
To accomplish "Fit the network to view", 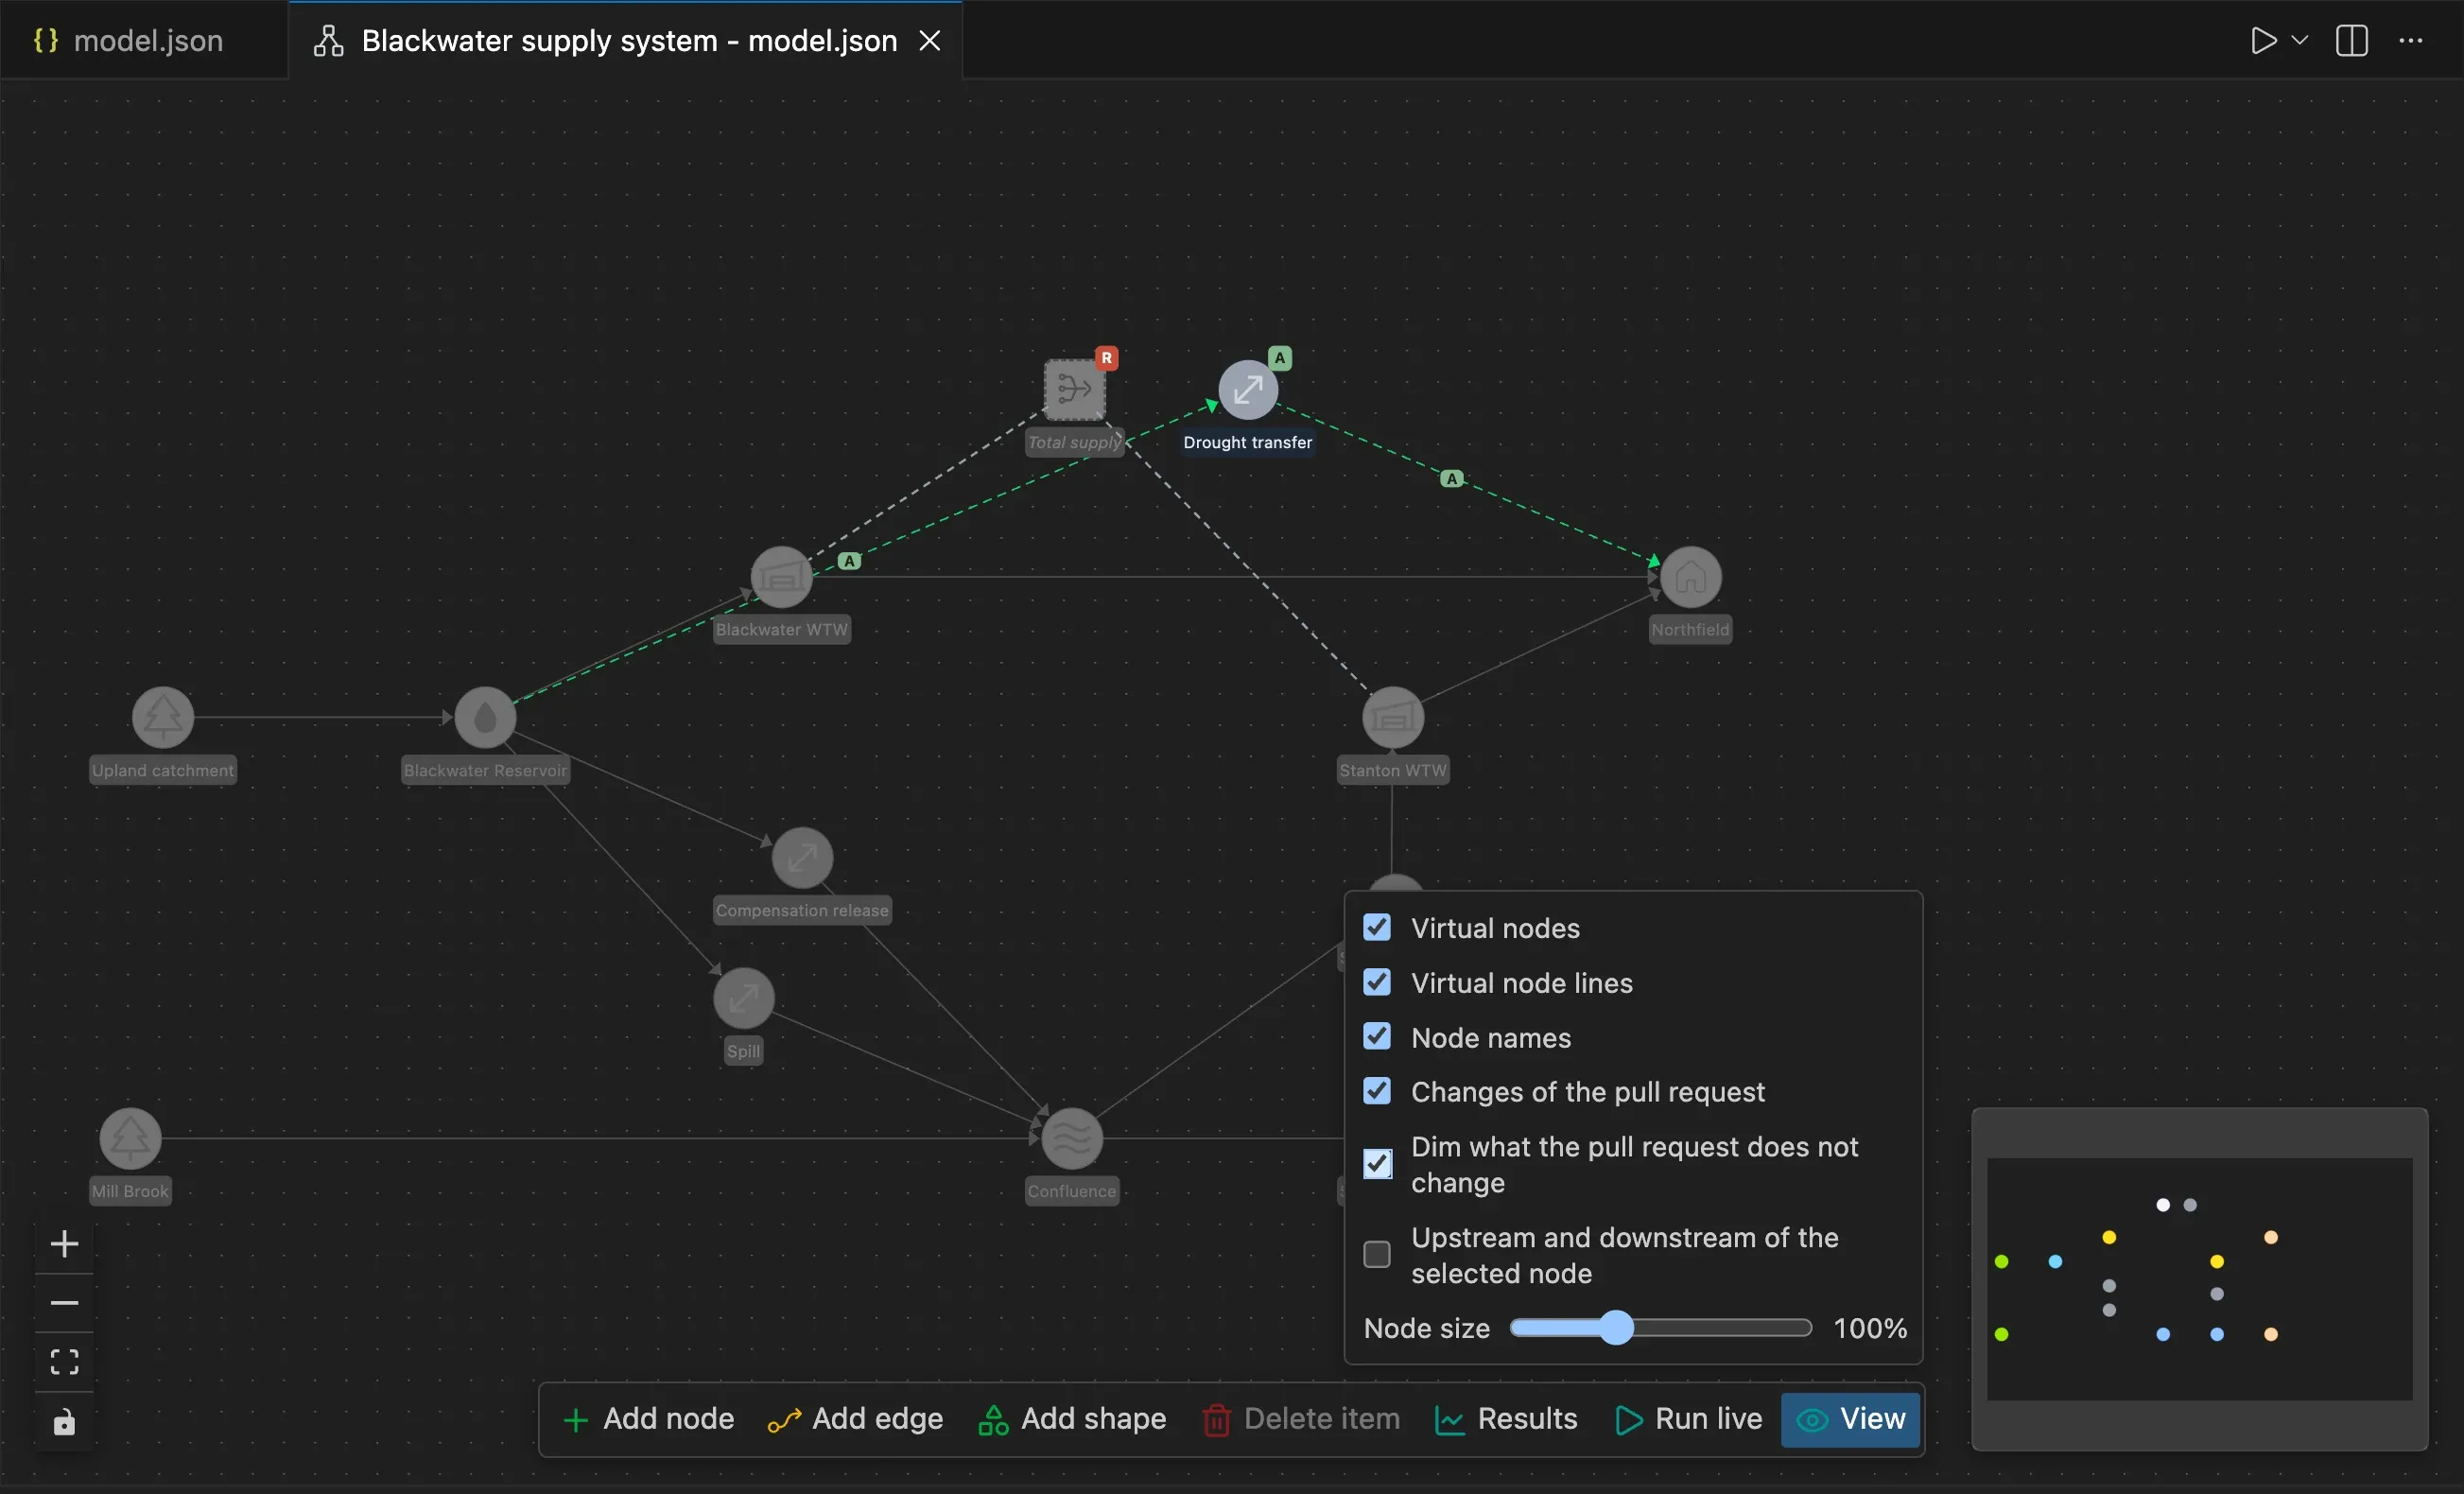I will (64, 1362).
